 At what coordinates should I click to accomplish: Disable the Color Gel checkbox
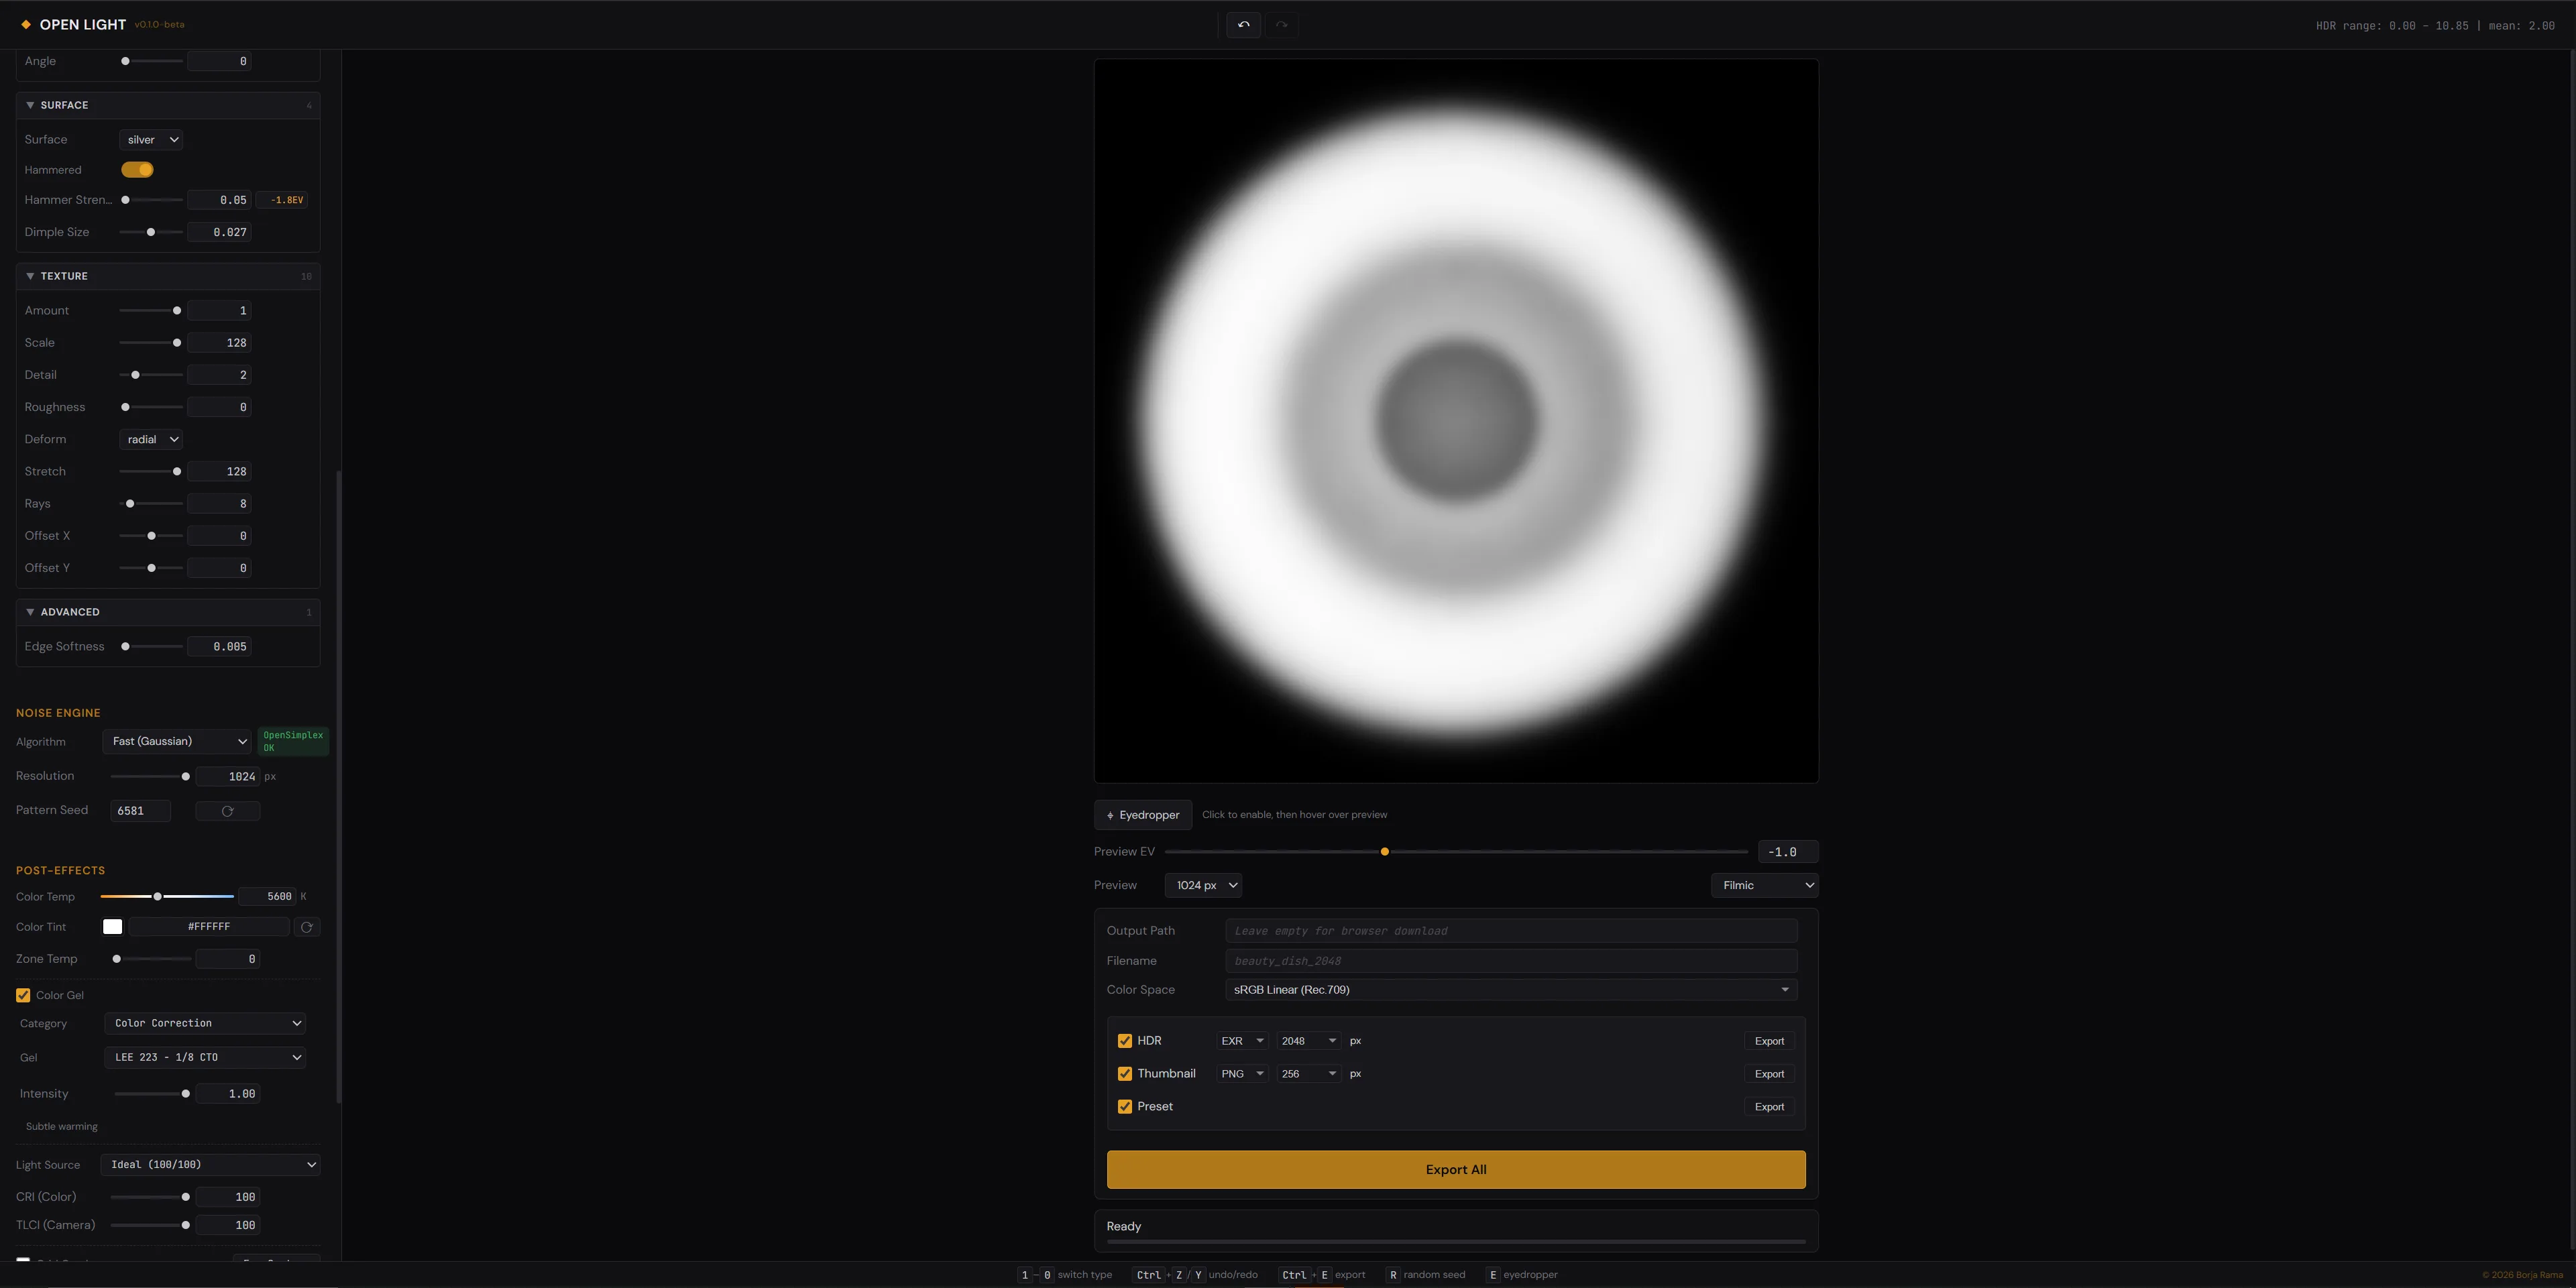[23, 995]
